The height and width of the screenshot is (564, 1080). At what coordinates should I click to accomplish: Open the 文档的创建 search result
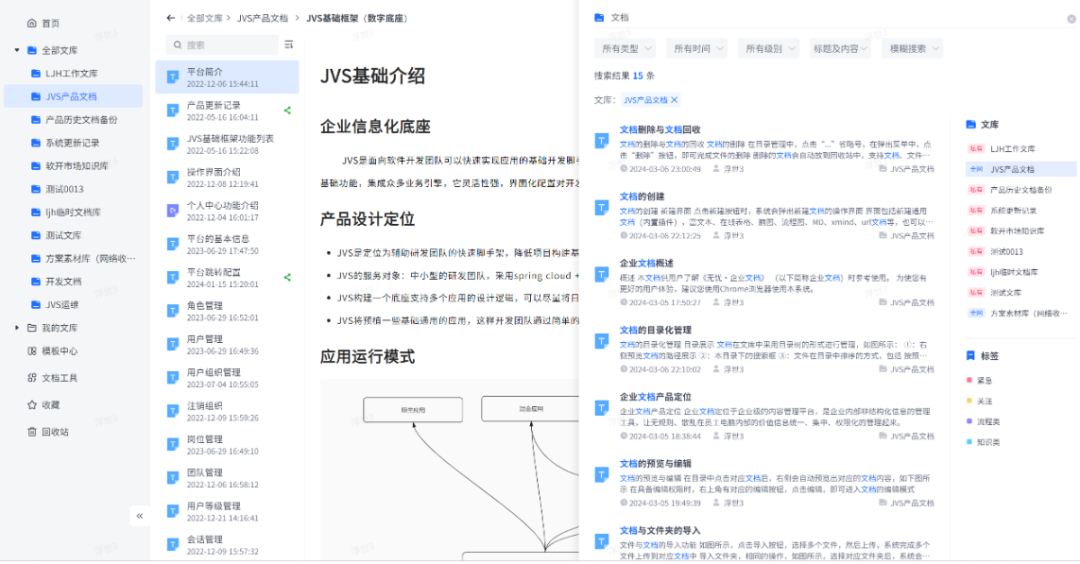point(642,197)
